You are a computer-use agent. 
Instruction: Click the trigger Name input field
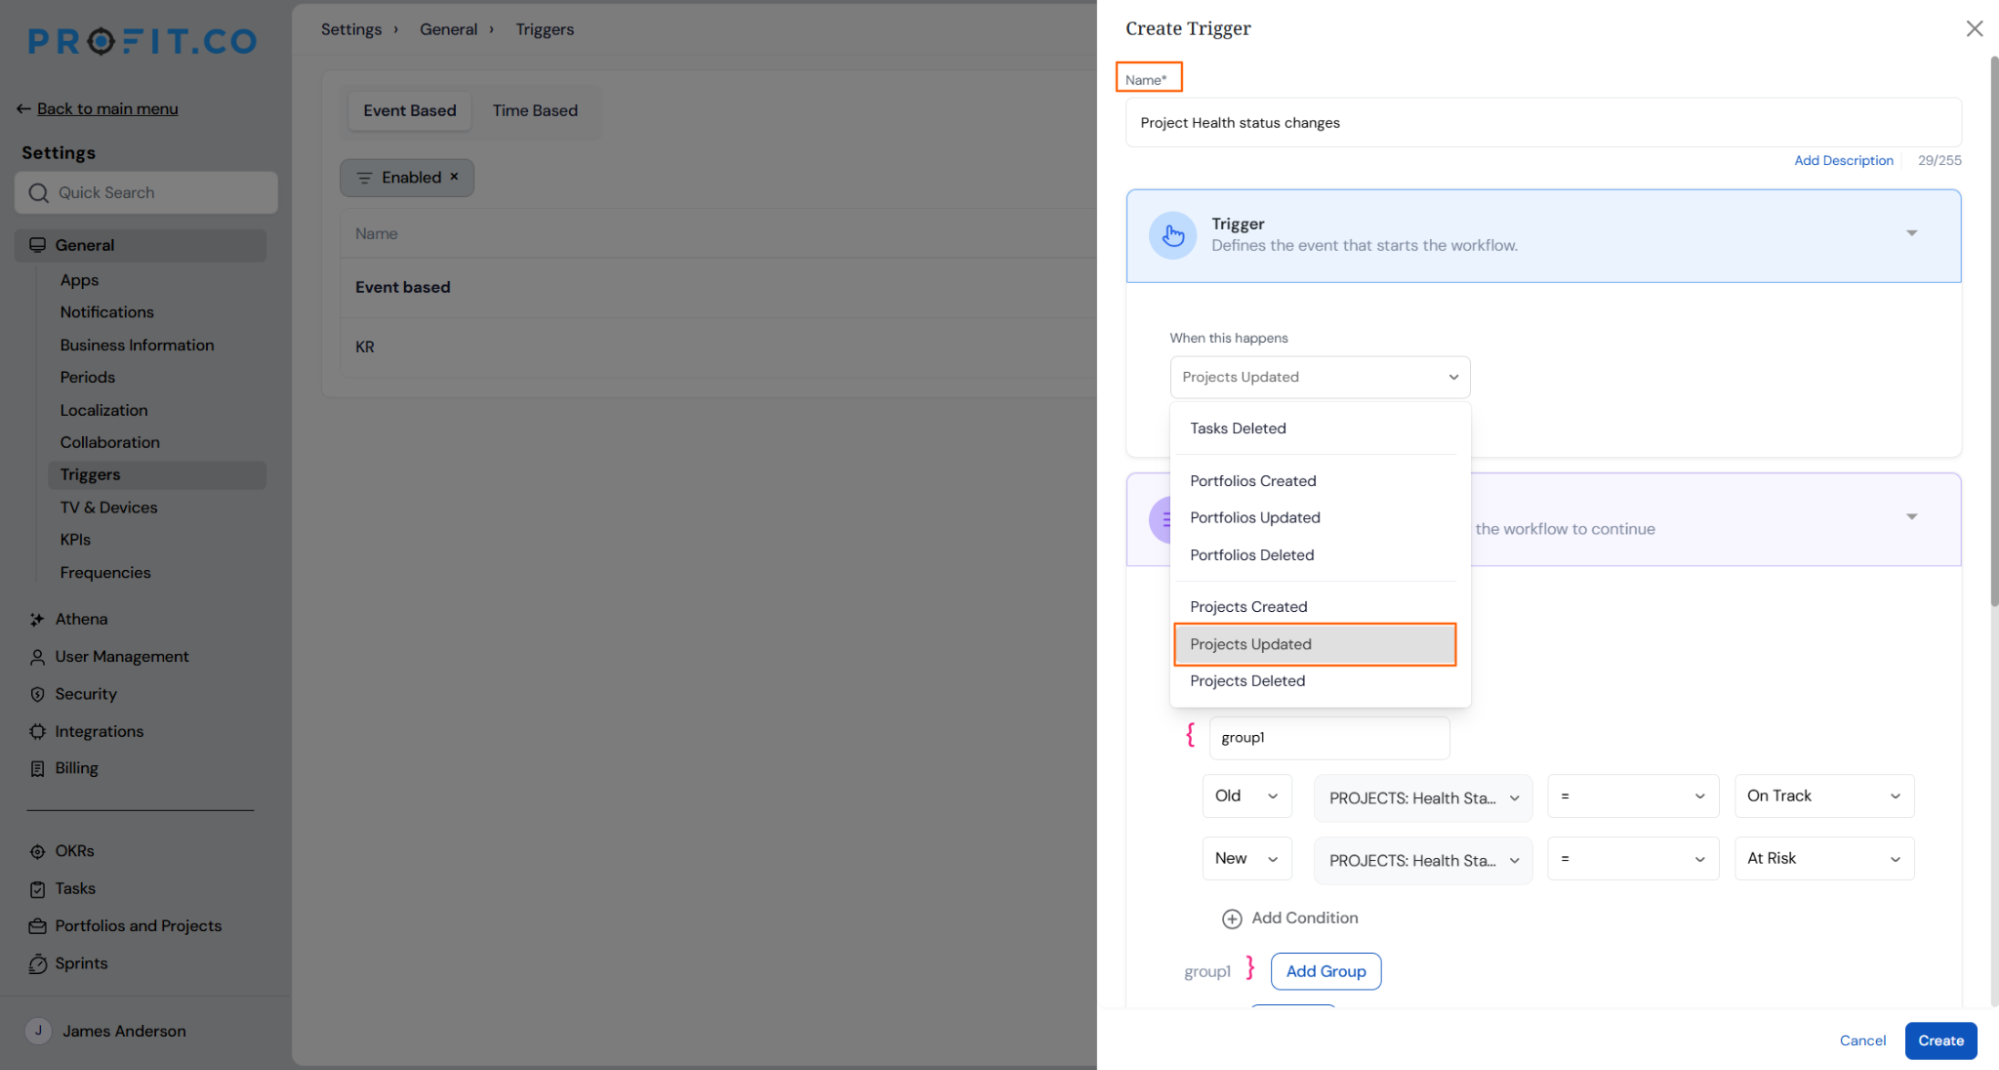click(x=1543, y=123)
